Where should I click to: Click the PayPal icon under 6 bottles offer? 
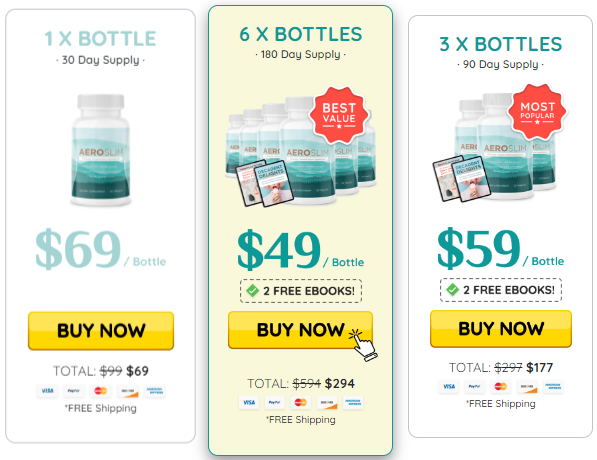tap(275, 402)
